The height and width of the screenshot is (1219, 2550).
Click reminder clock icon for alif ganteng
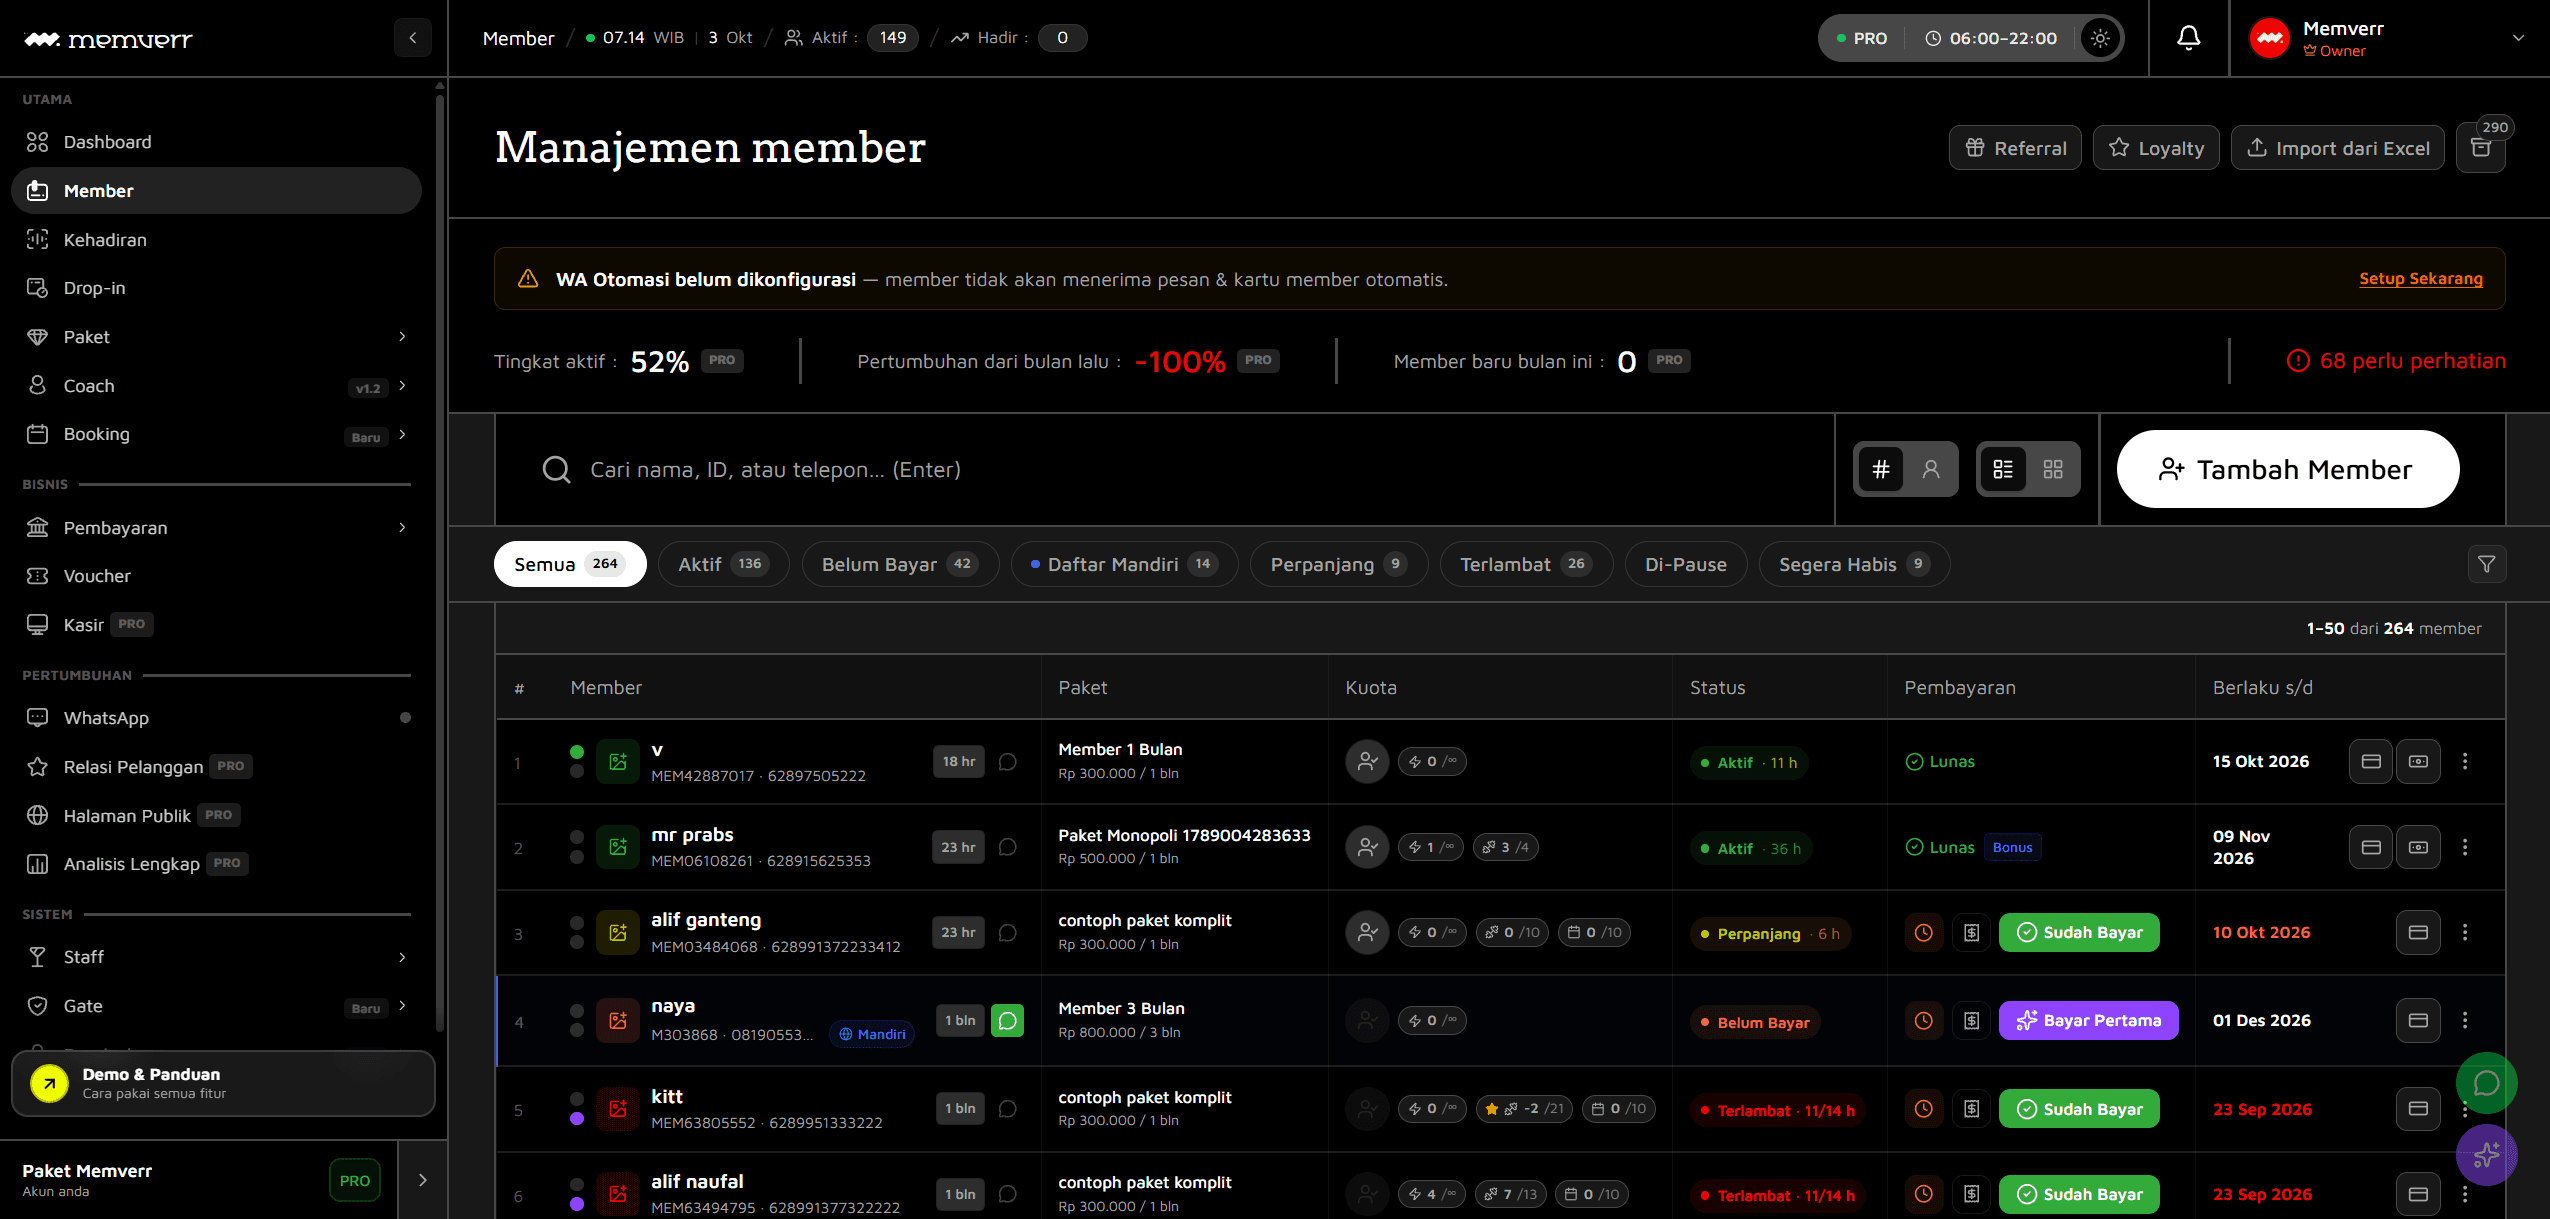coord(1923,933)
